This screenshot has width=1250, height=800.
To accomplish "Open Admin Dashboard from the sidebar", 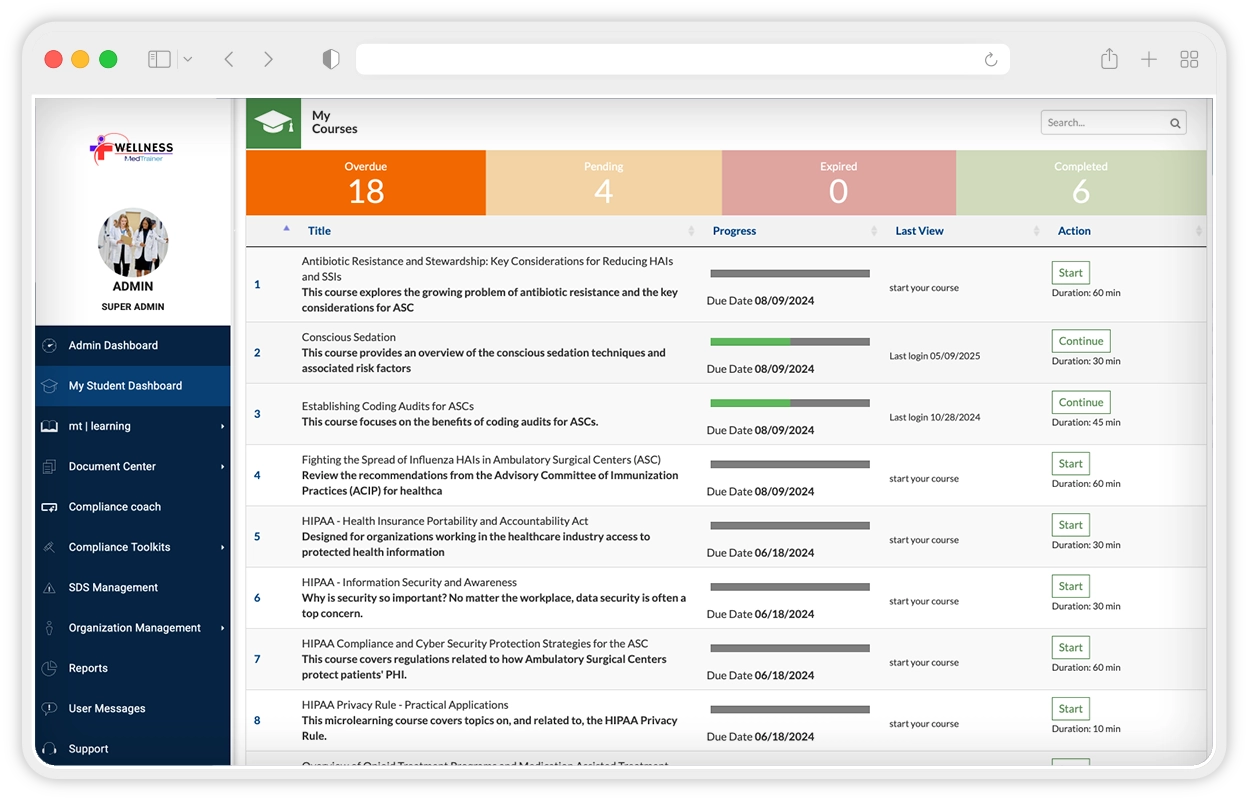I will coord(113,346).
